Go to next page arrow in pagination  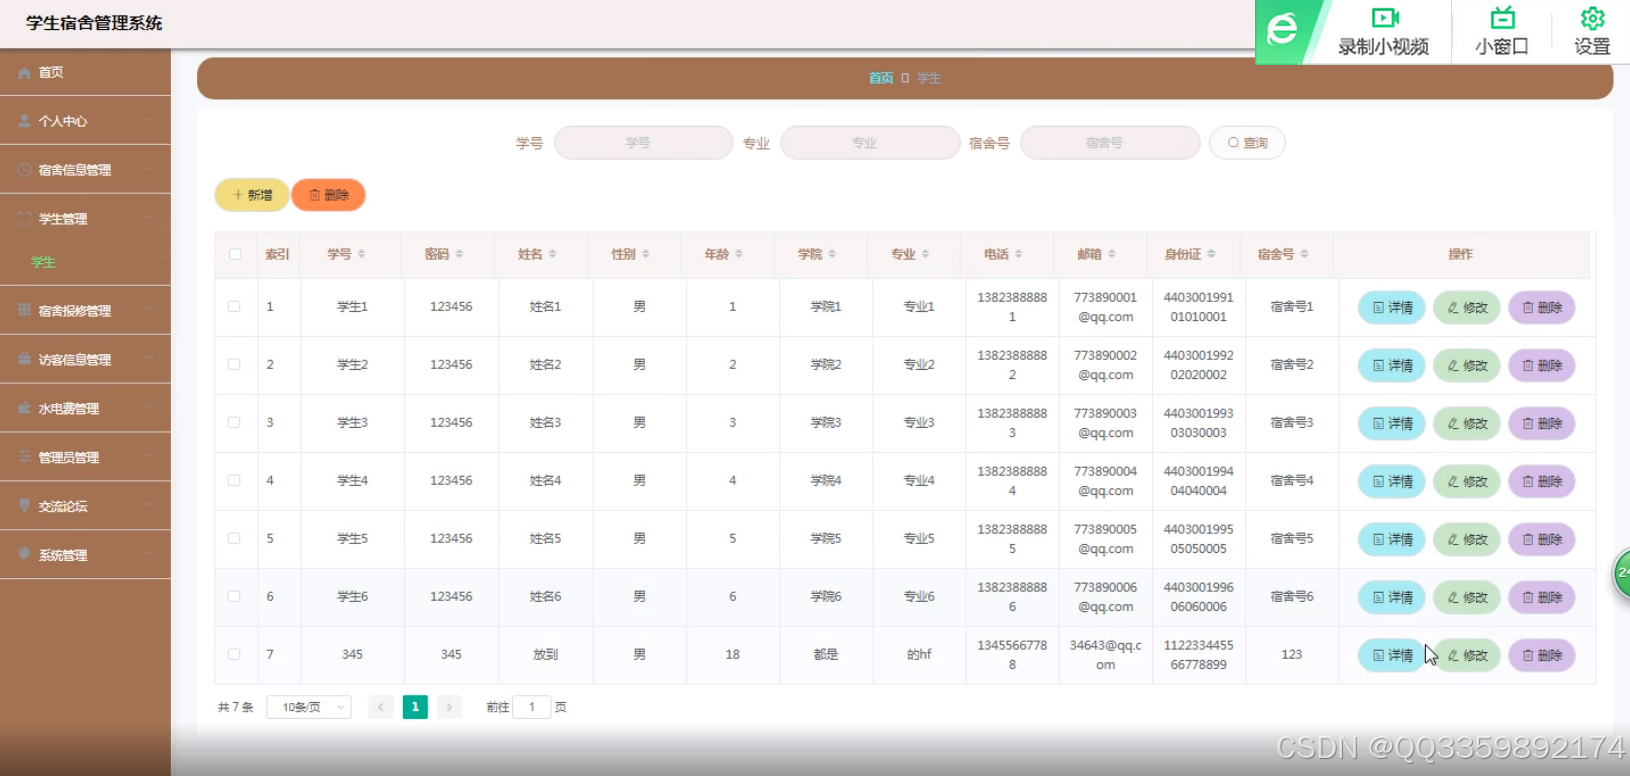point(449,707)
